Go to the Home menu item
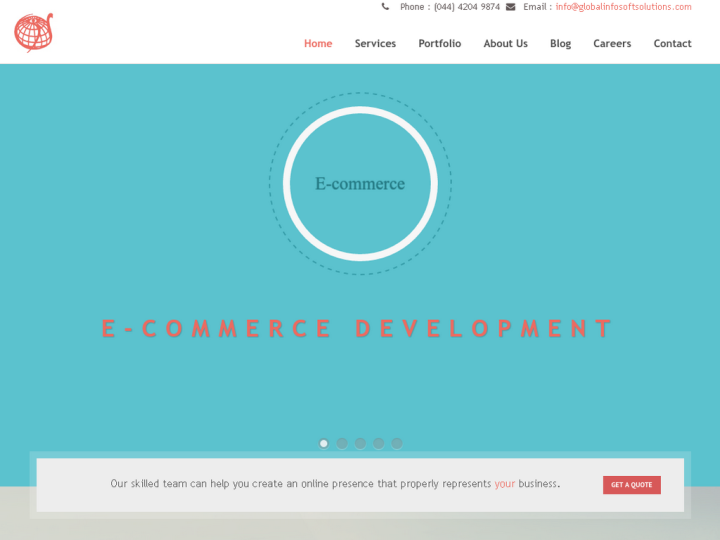The height and width of the screenshot is (540, 720). pos(318,44)
